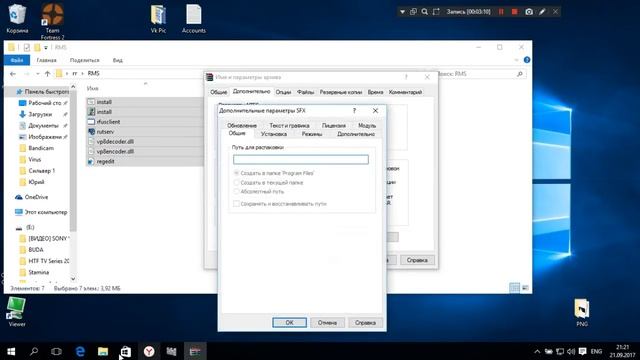Click Справка button in archive dialog
Image resolution: width=640 pixels, height=360 pixels.
pos(417,260)
